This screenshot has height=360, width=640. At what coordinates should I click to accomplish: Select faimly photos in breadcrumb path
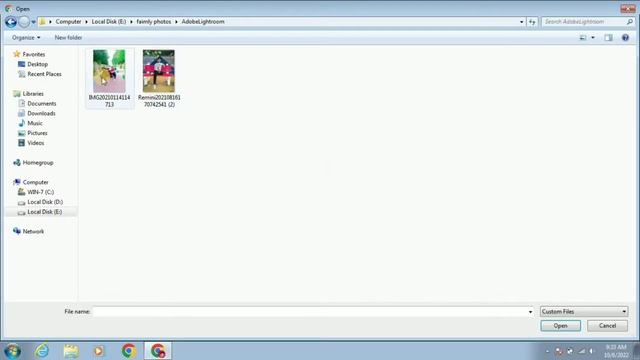[153, 22]
